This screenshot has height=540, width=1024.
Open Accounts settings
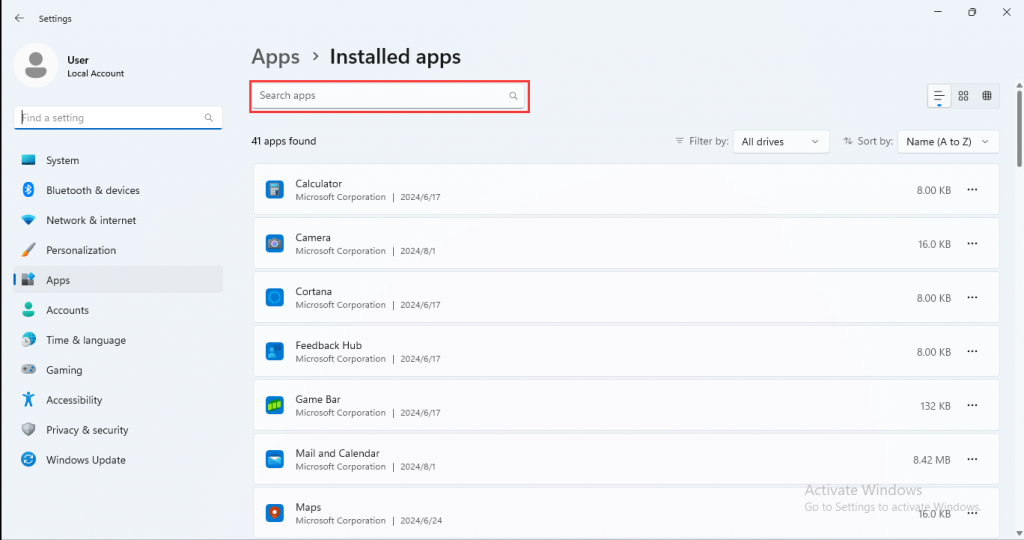coord(118,310)
